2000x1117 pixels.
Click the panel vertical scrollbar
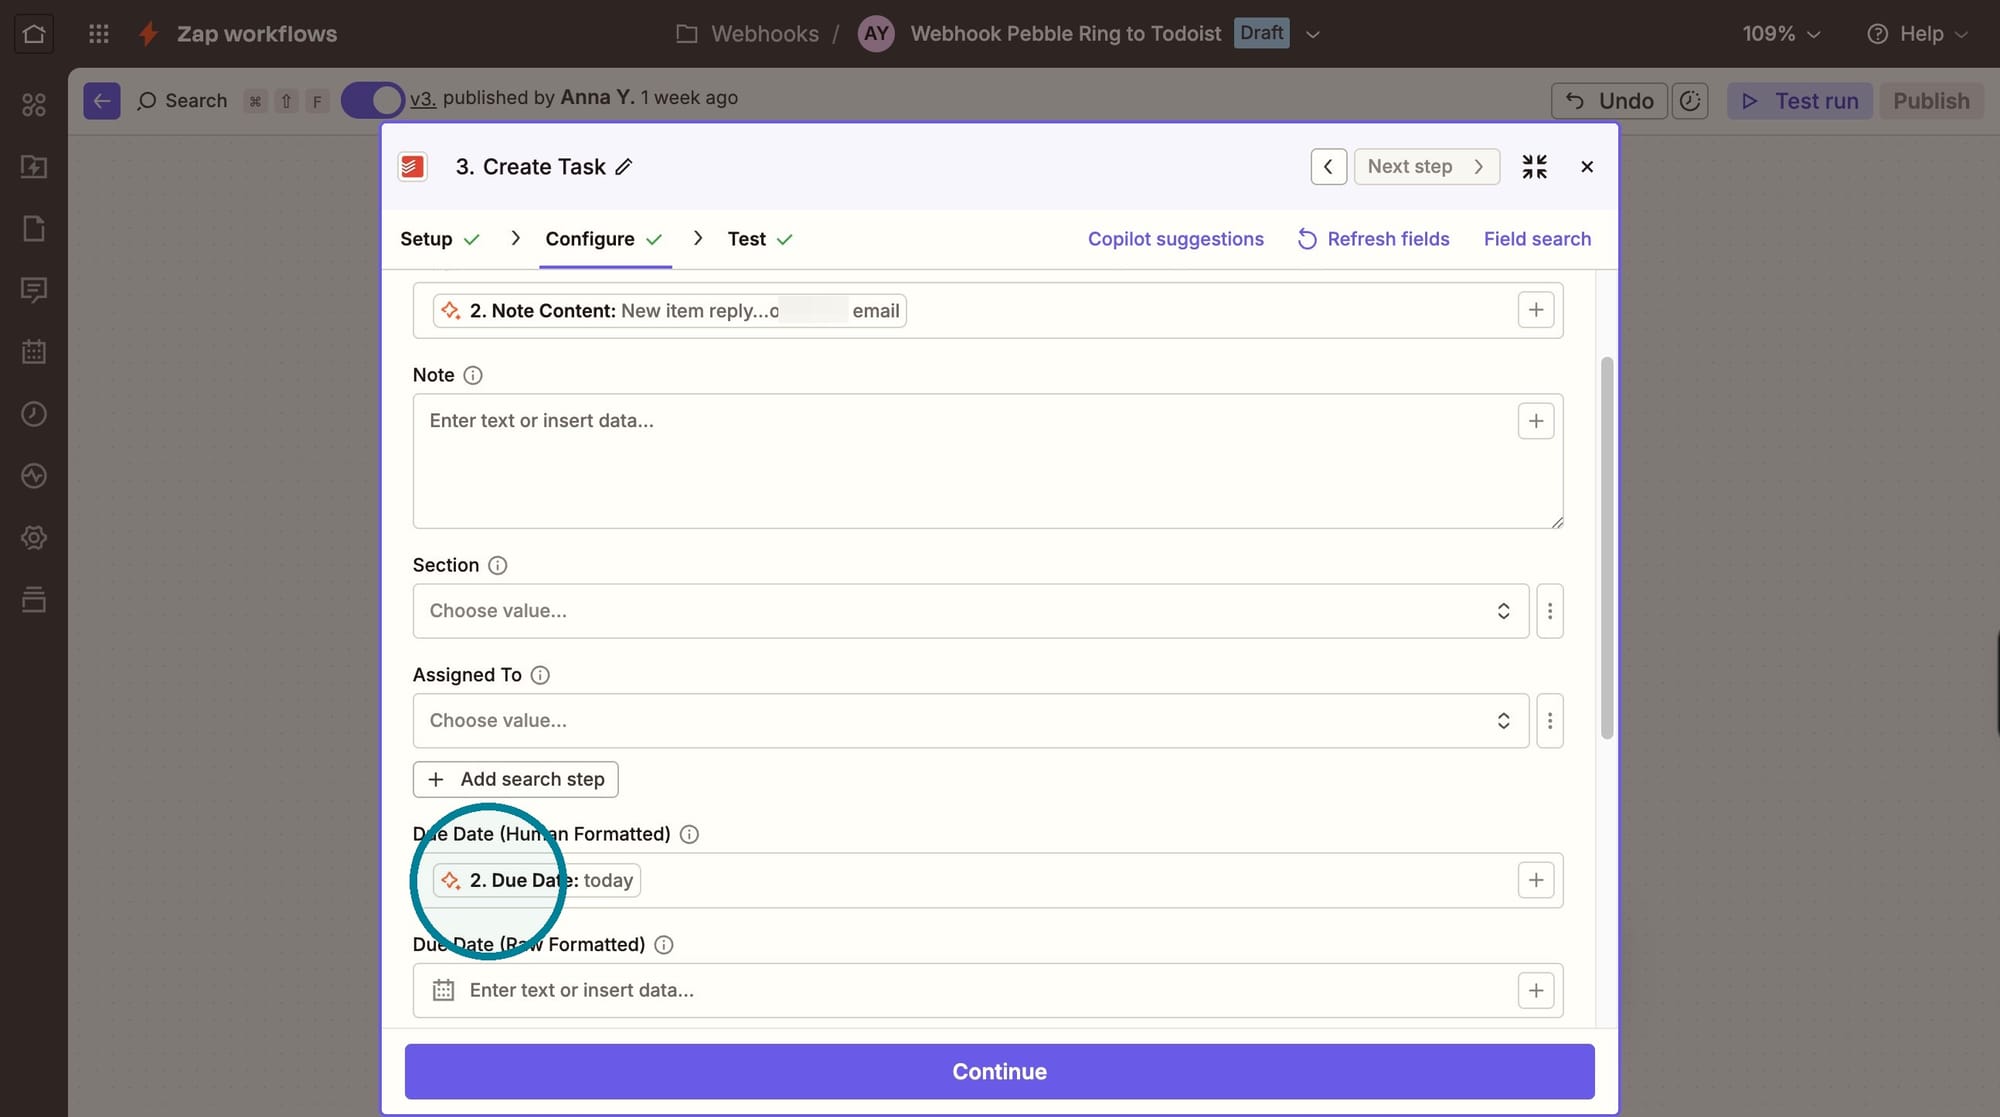point(1606,547)
